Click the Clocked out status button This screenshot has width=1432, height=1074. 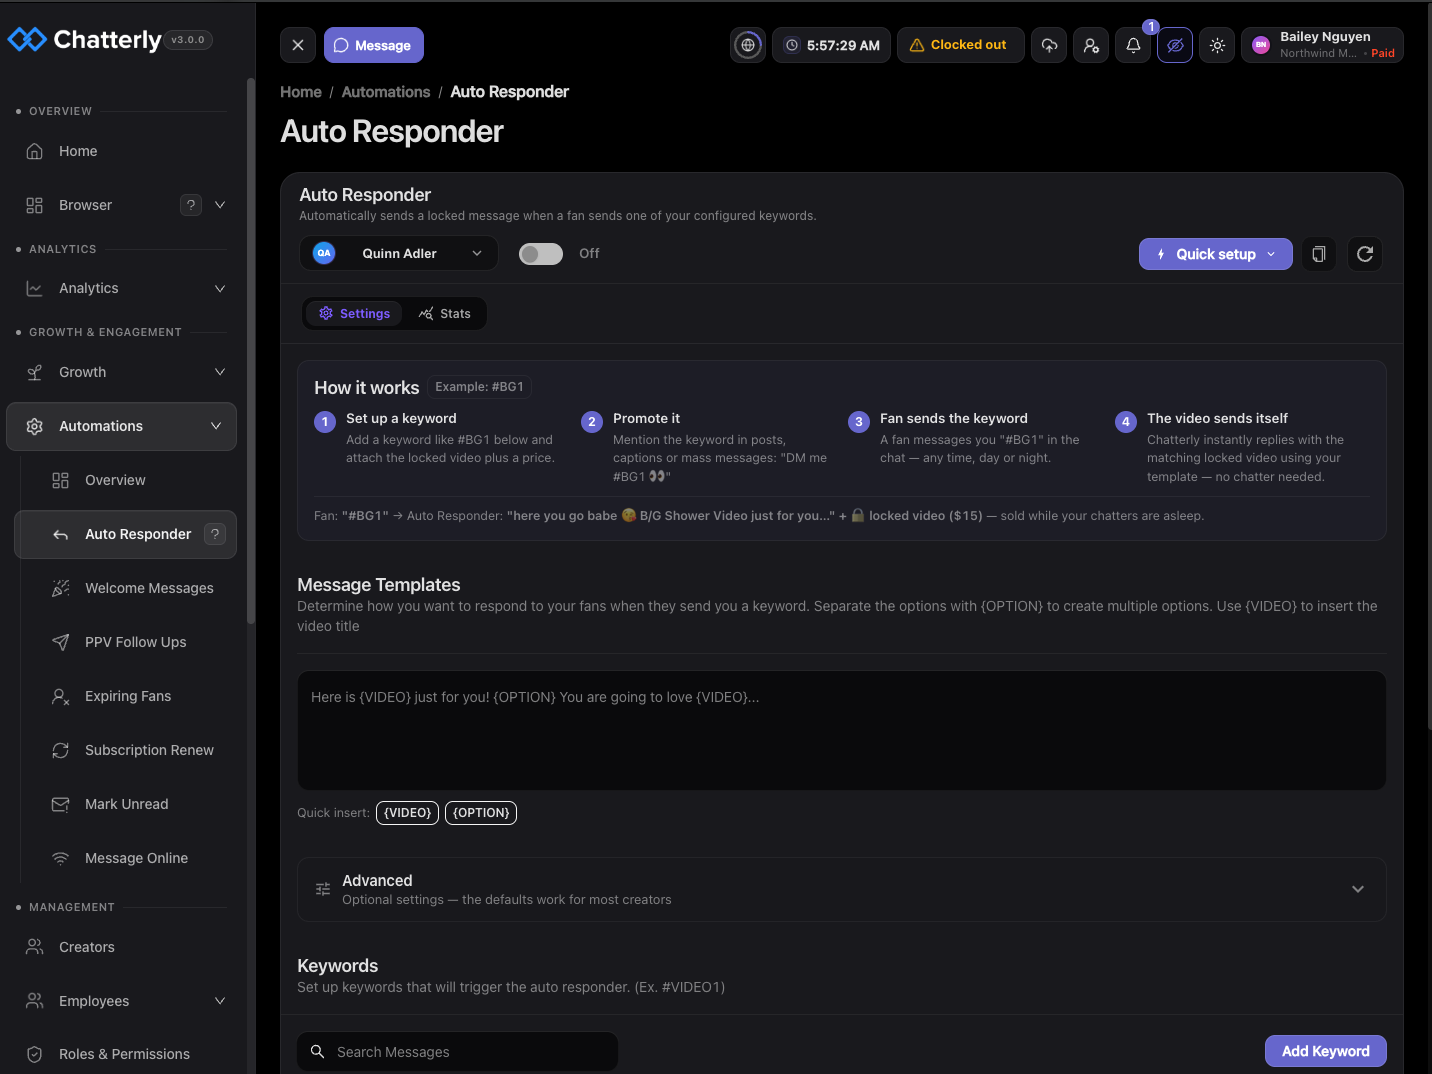click(x=961, y=45)
